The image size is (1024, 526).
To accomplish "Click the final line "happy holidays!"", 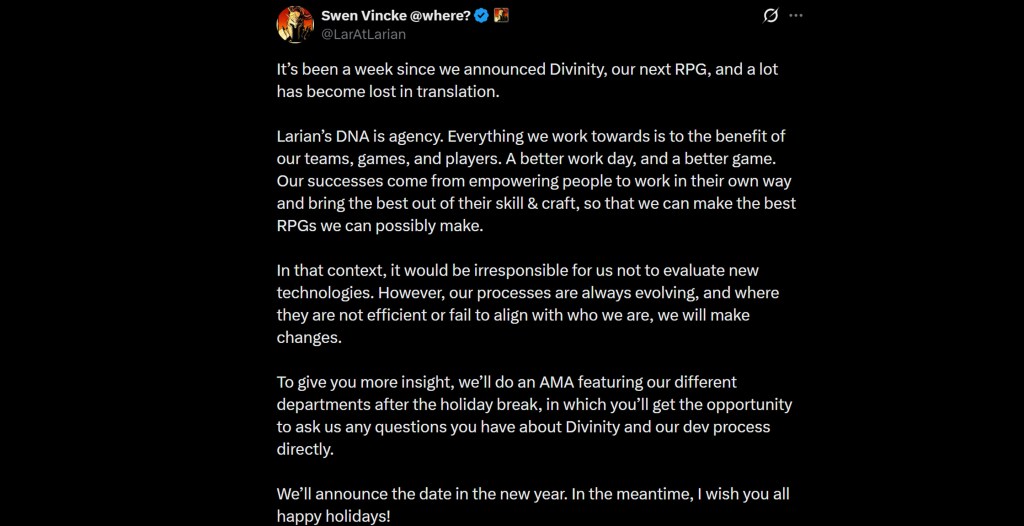I will [x=335, y=516].
